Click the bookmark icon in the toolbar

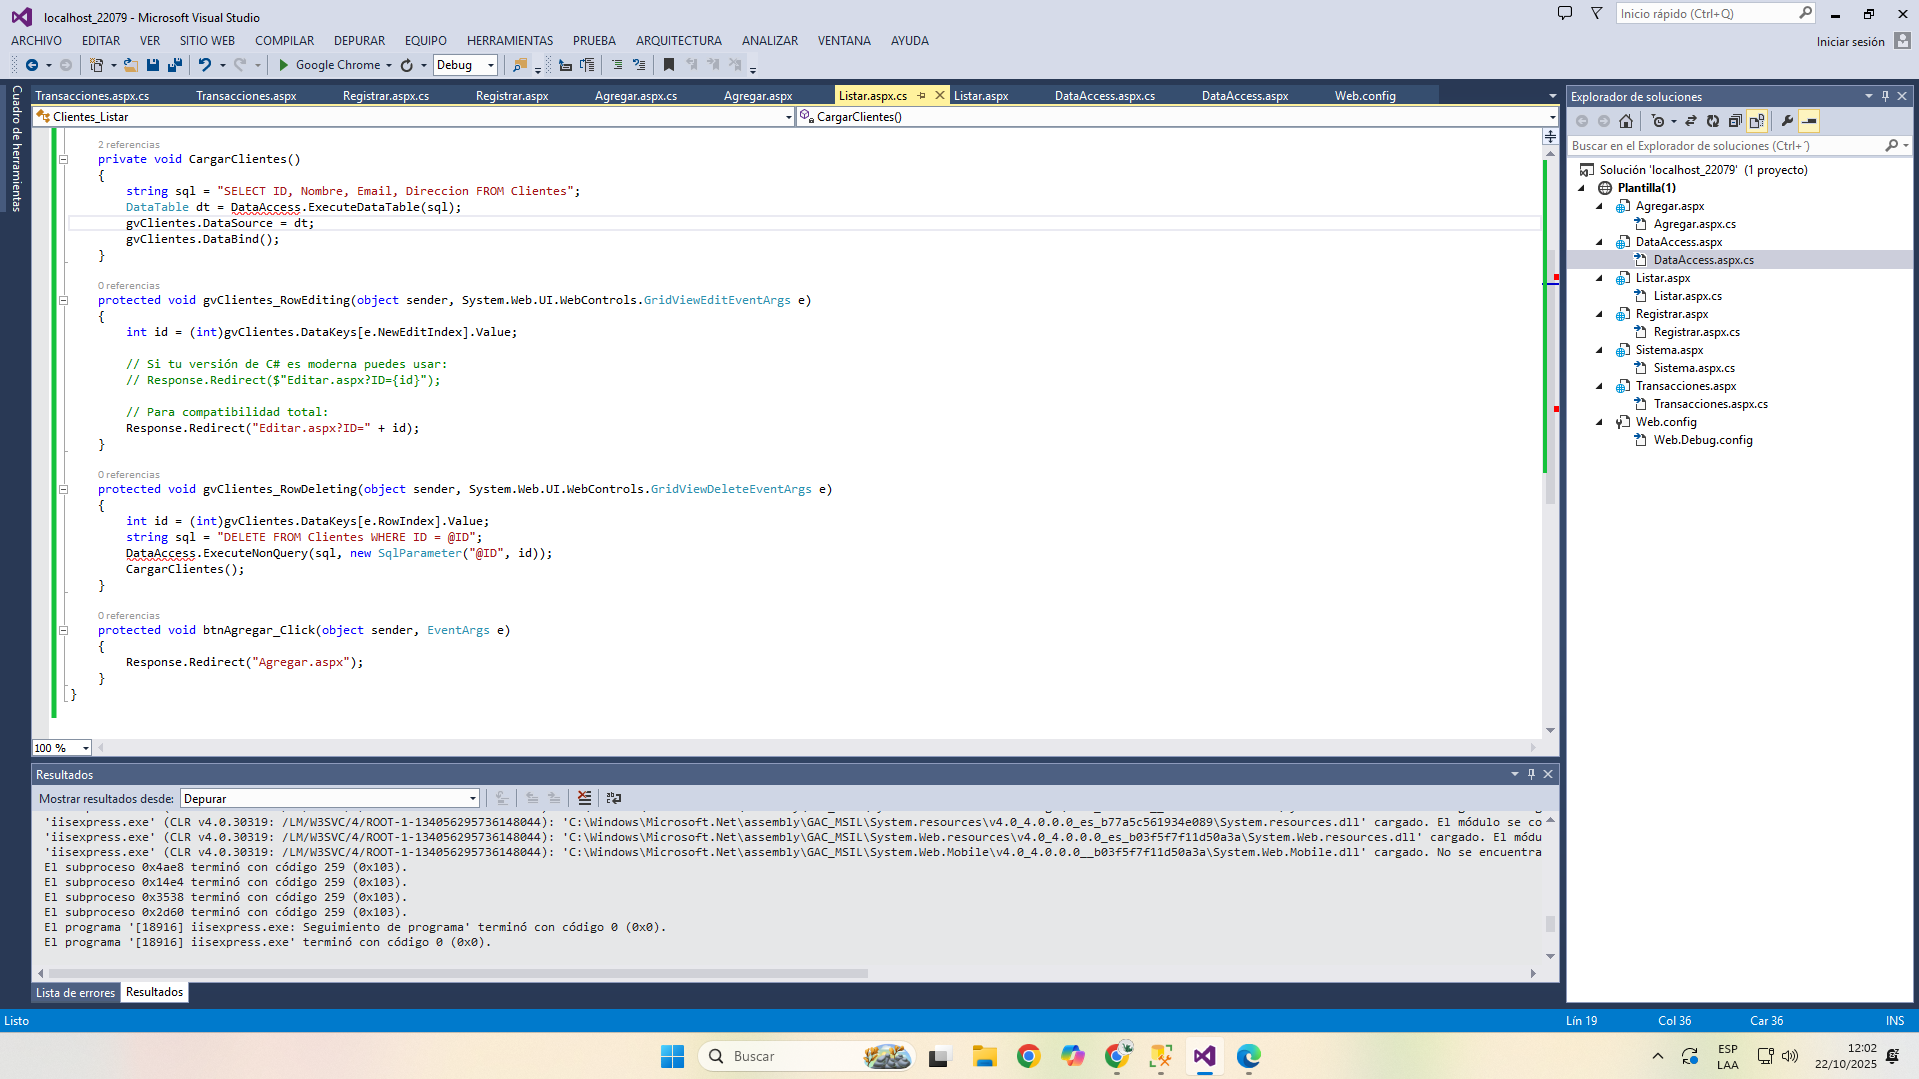pyautogui.click(x=669, y=65)
